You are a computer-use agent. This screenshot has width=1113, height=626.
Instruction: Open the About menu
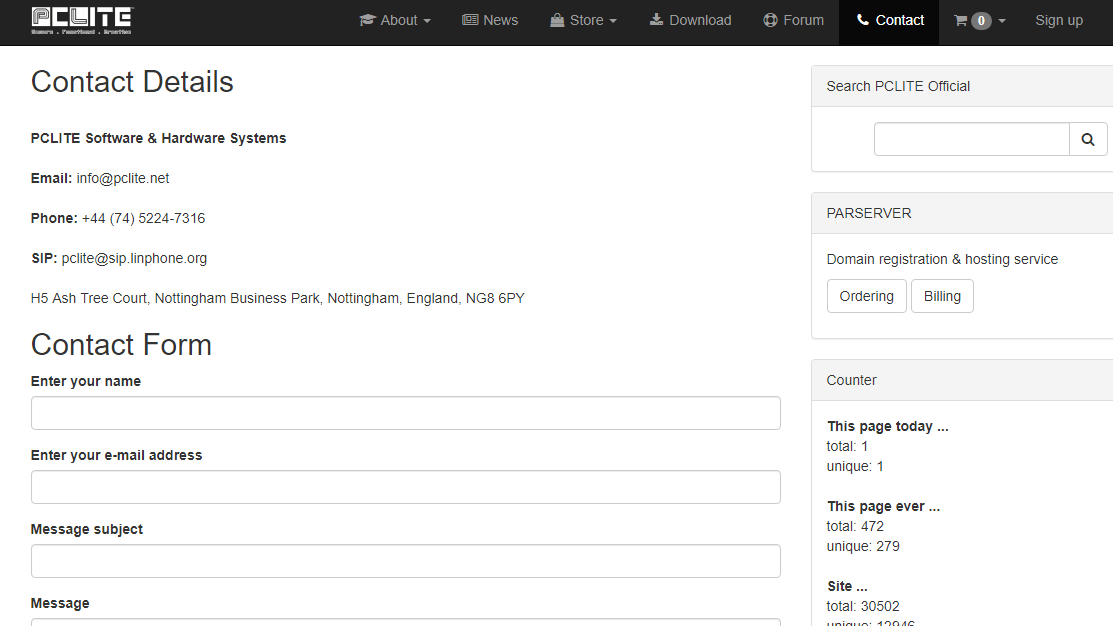395,21
